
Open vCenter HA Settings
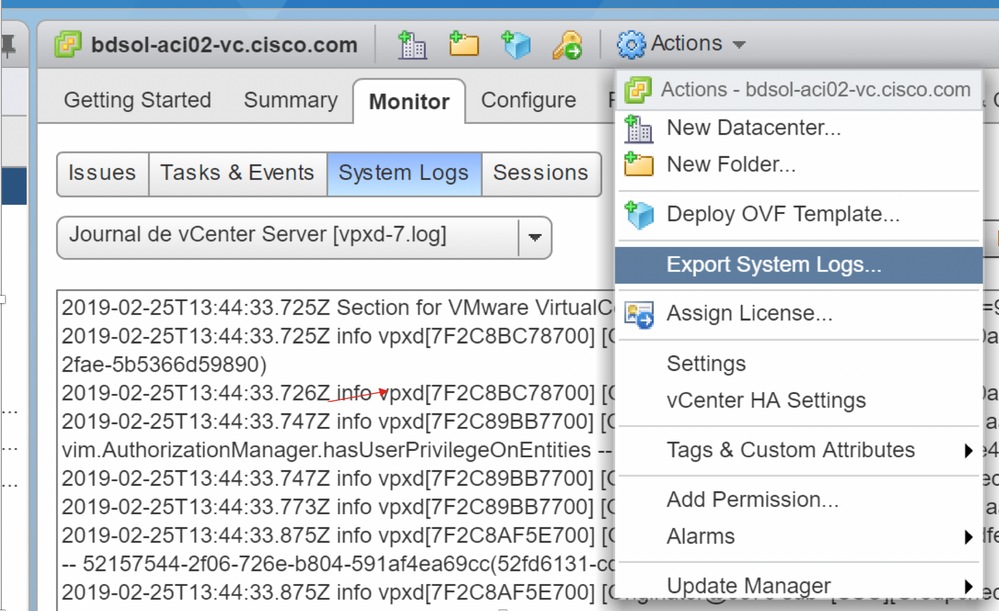pos(764,400)
